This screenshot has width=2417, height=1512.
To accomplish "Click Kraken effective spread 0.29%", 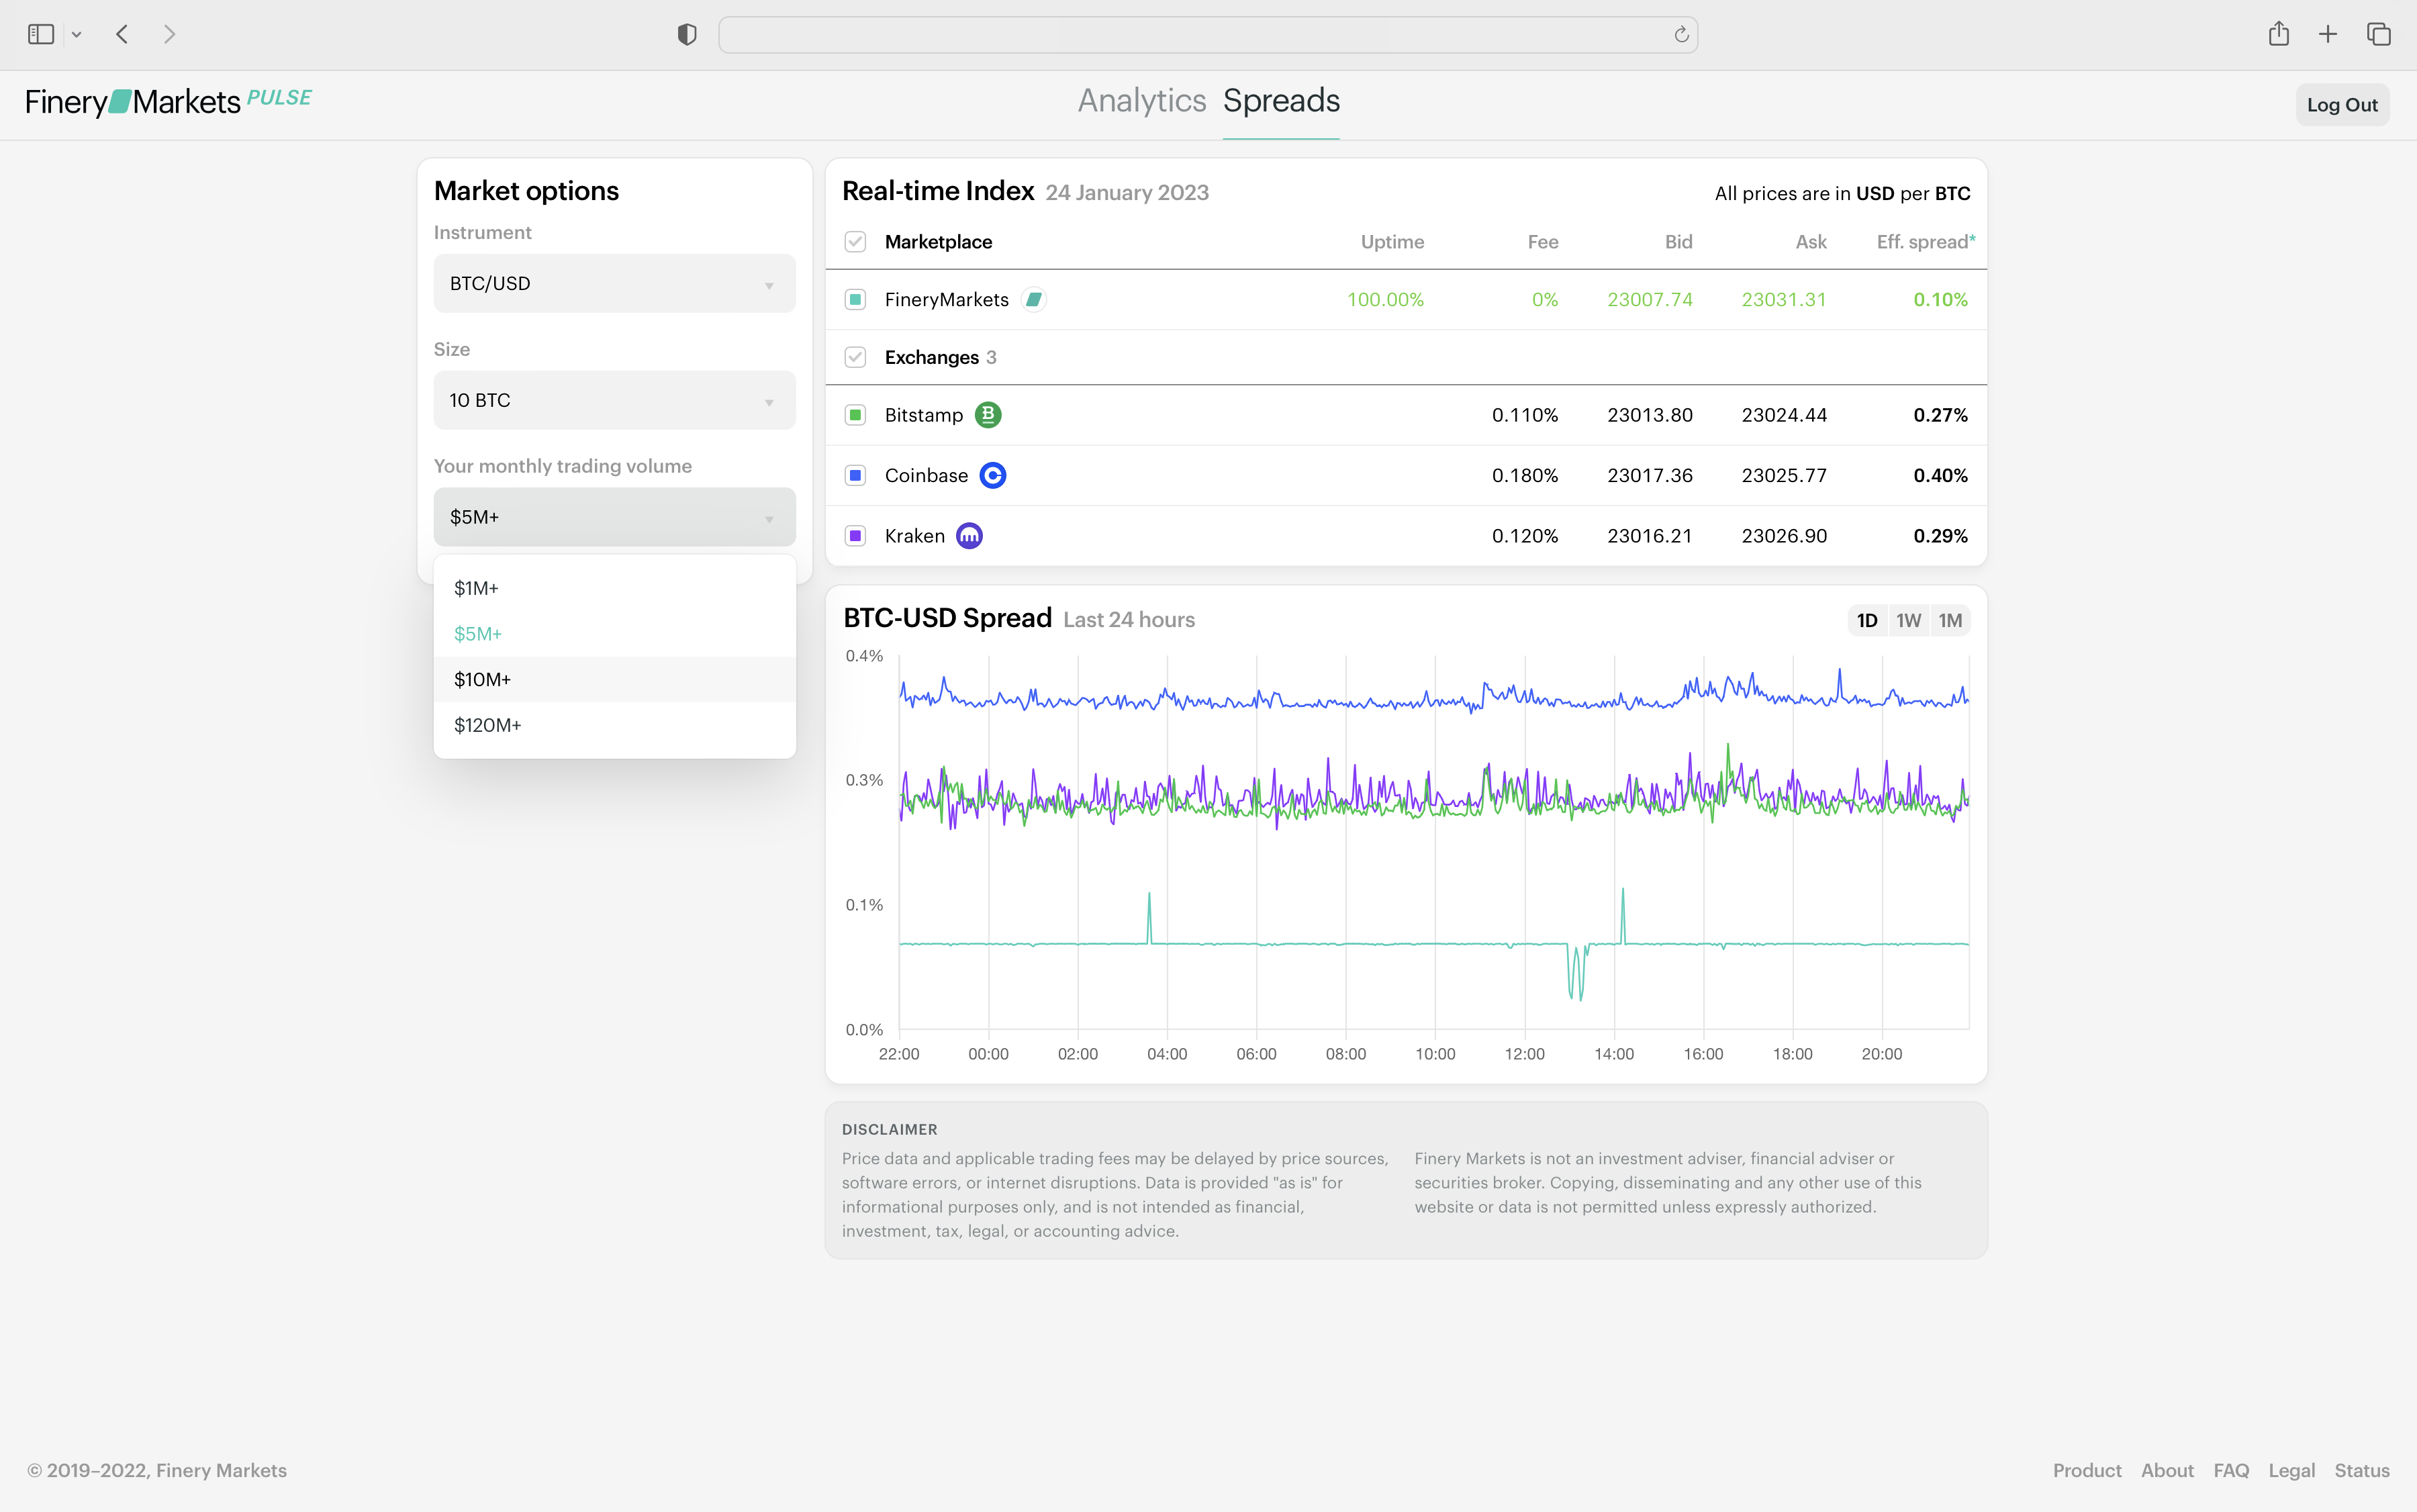I will click(1940, 536).
